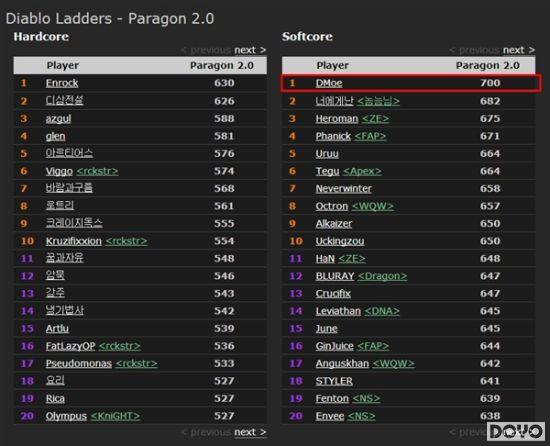The height and width of the screenshot is (446, 550).
Task: Open Octron's player profile
Action: coord(332,206)
